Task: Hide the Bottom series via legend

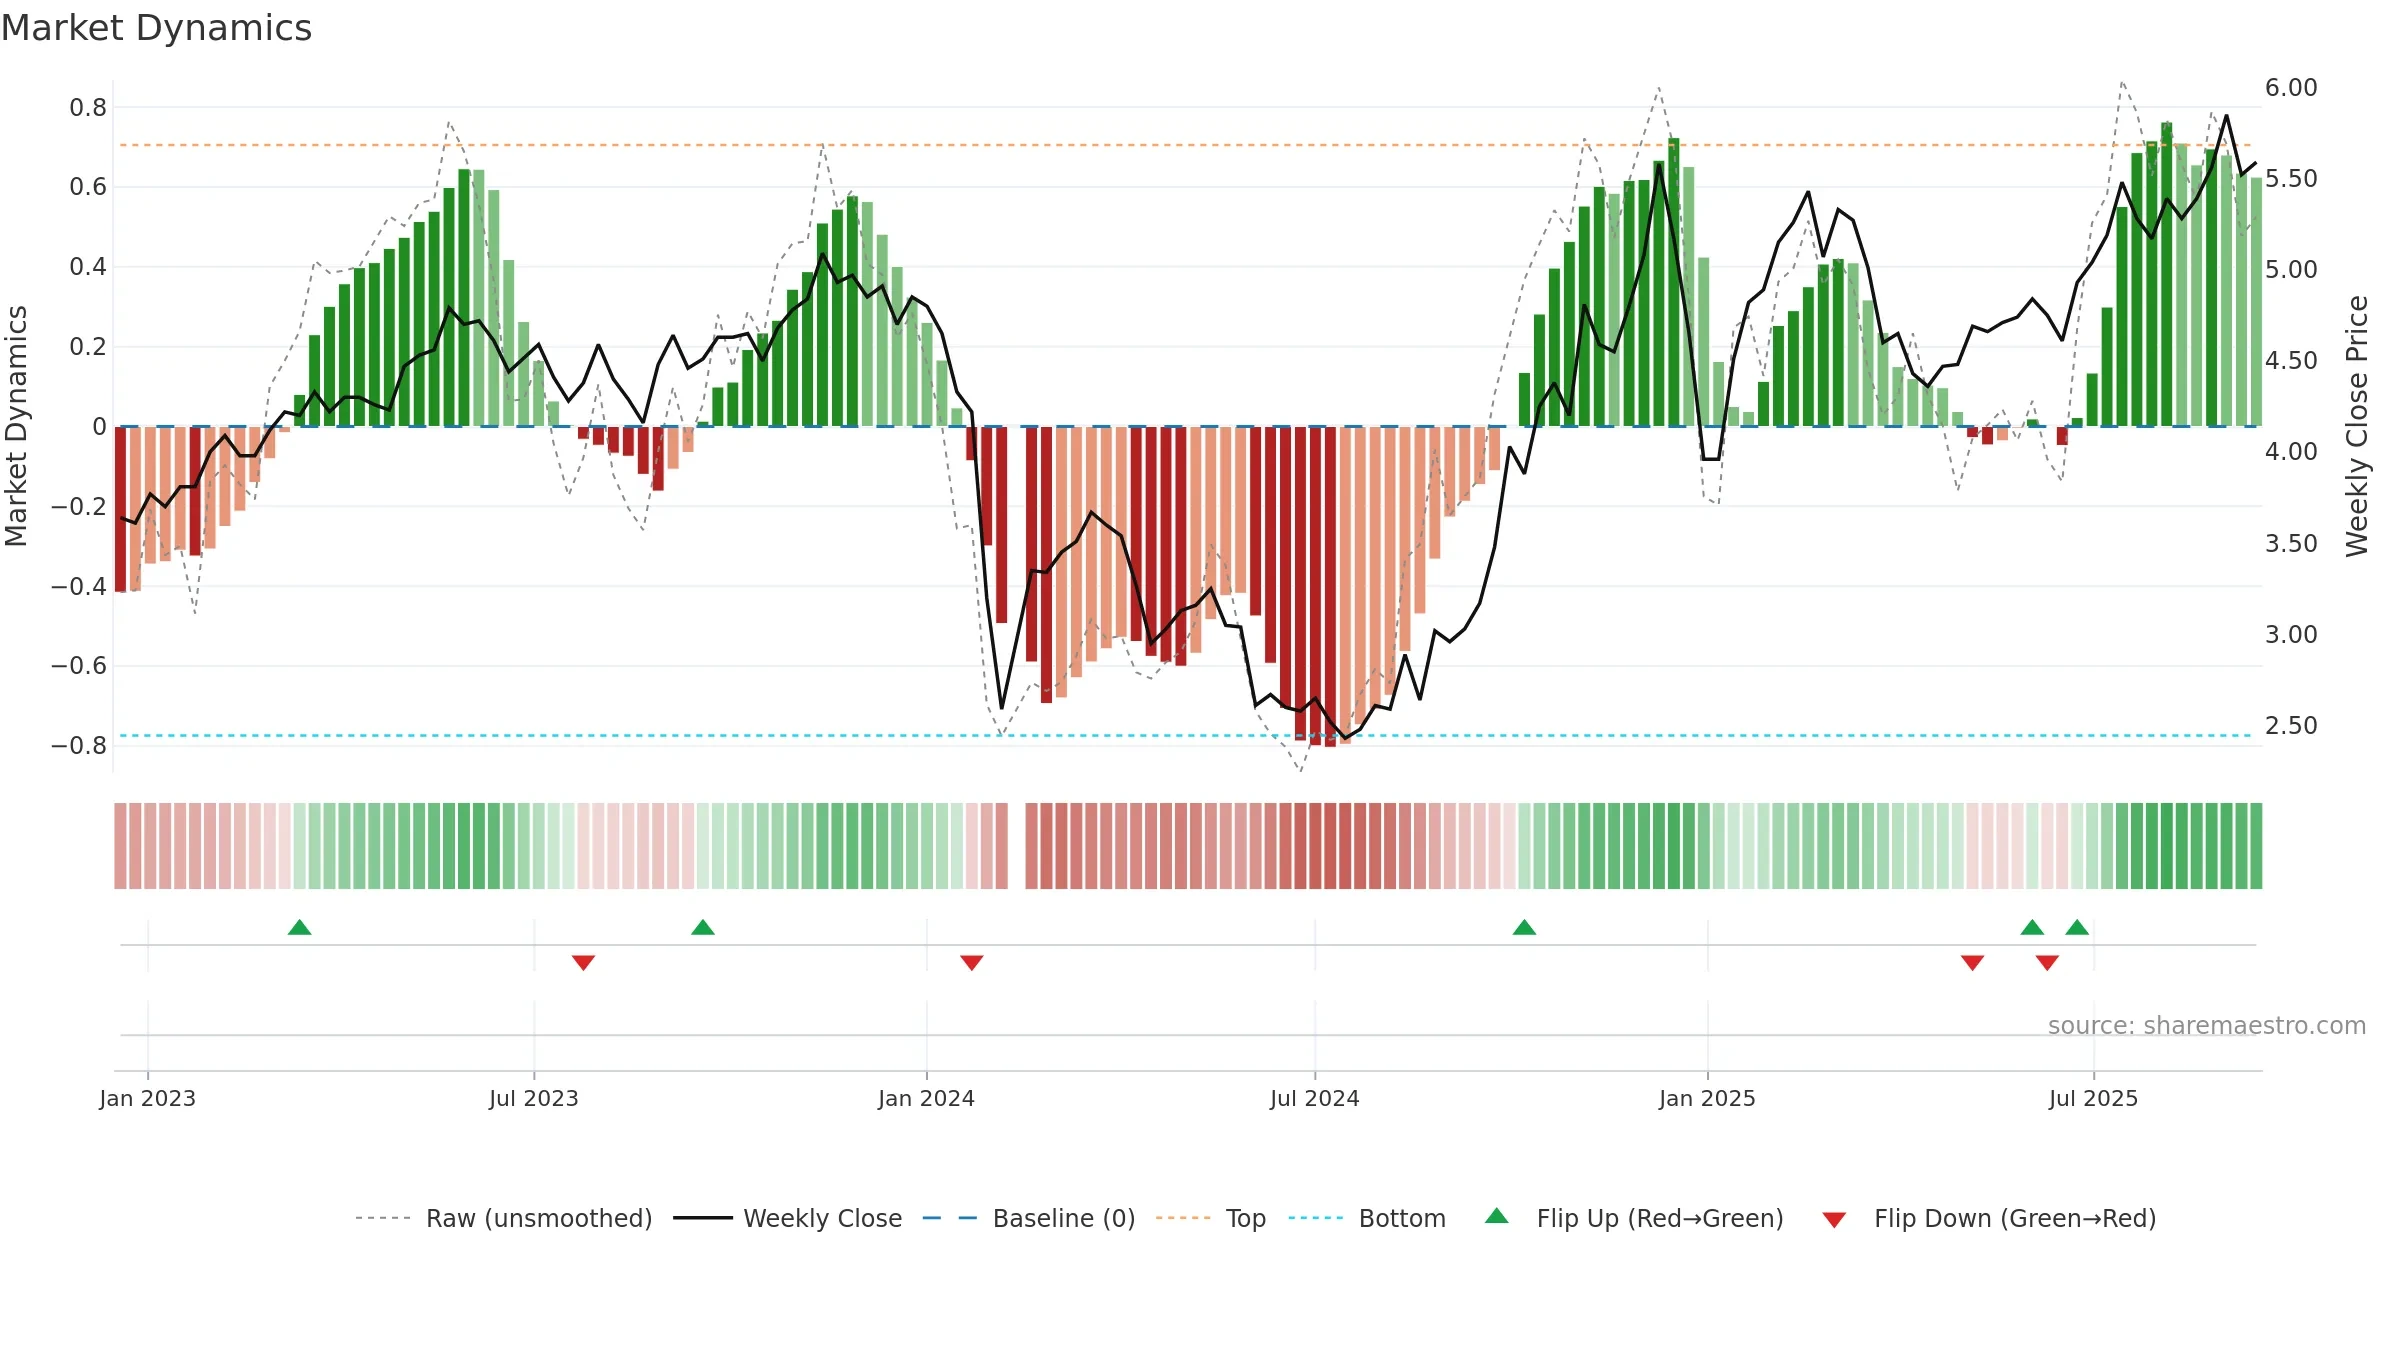Action: [x=1367, y=1218]
